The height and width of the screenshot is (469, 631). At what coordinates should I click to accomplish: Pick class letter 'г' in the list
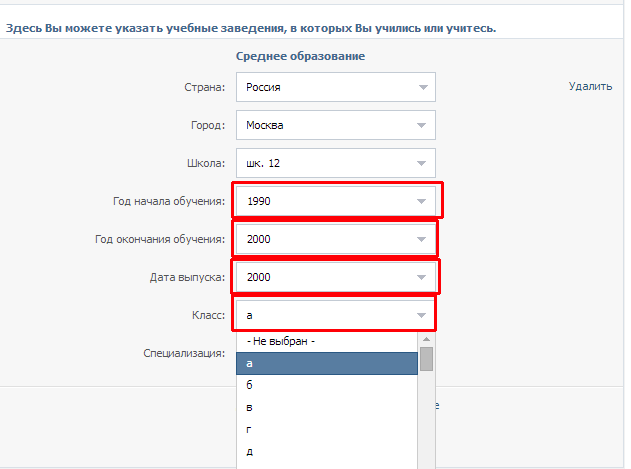[x=327, y=430]
